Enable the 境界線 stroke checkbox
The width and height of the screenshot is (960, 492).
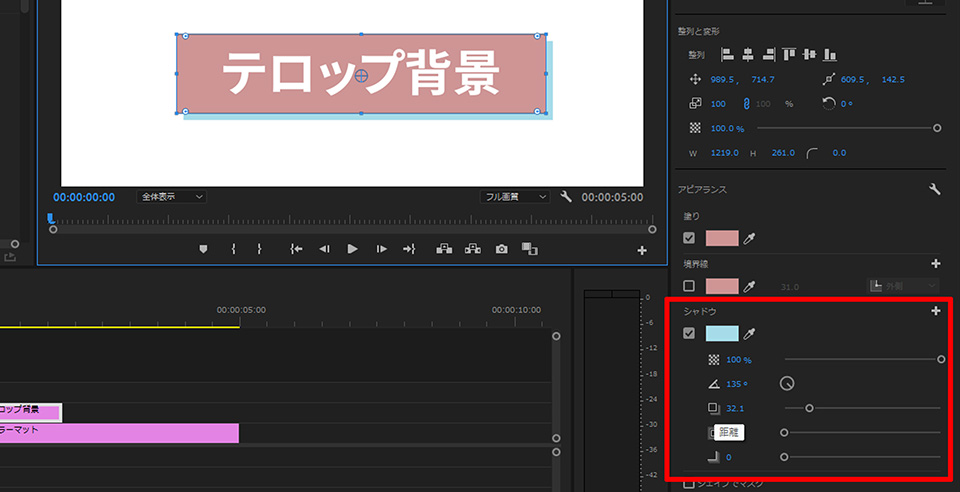(689, 286)
